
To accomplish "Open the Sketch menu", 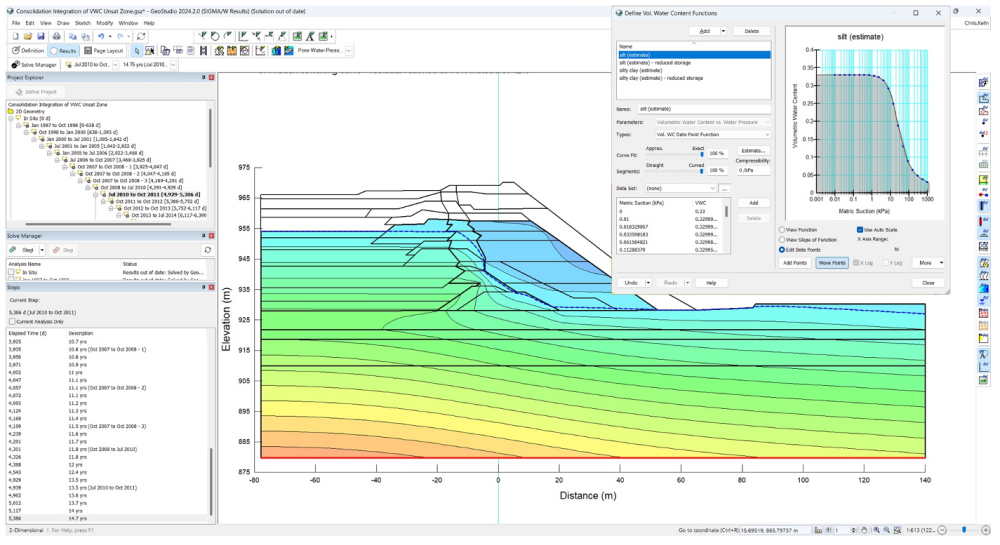I will 83,23.
